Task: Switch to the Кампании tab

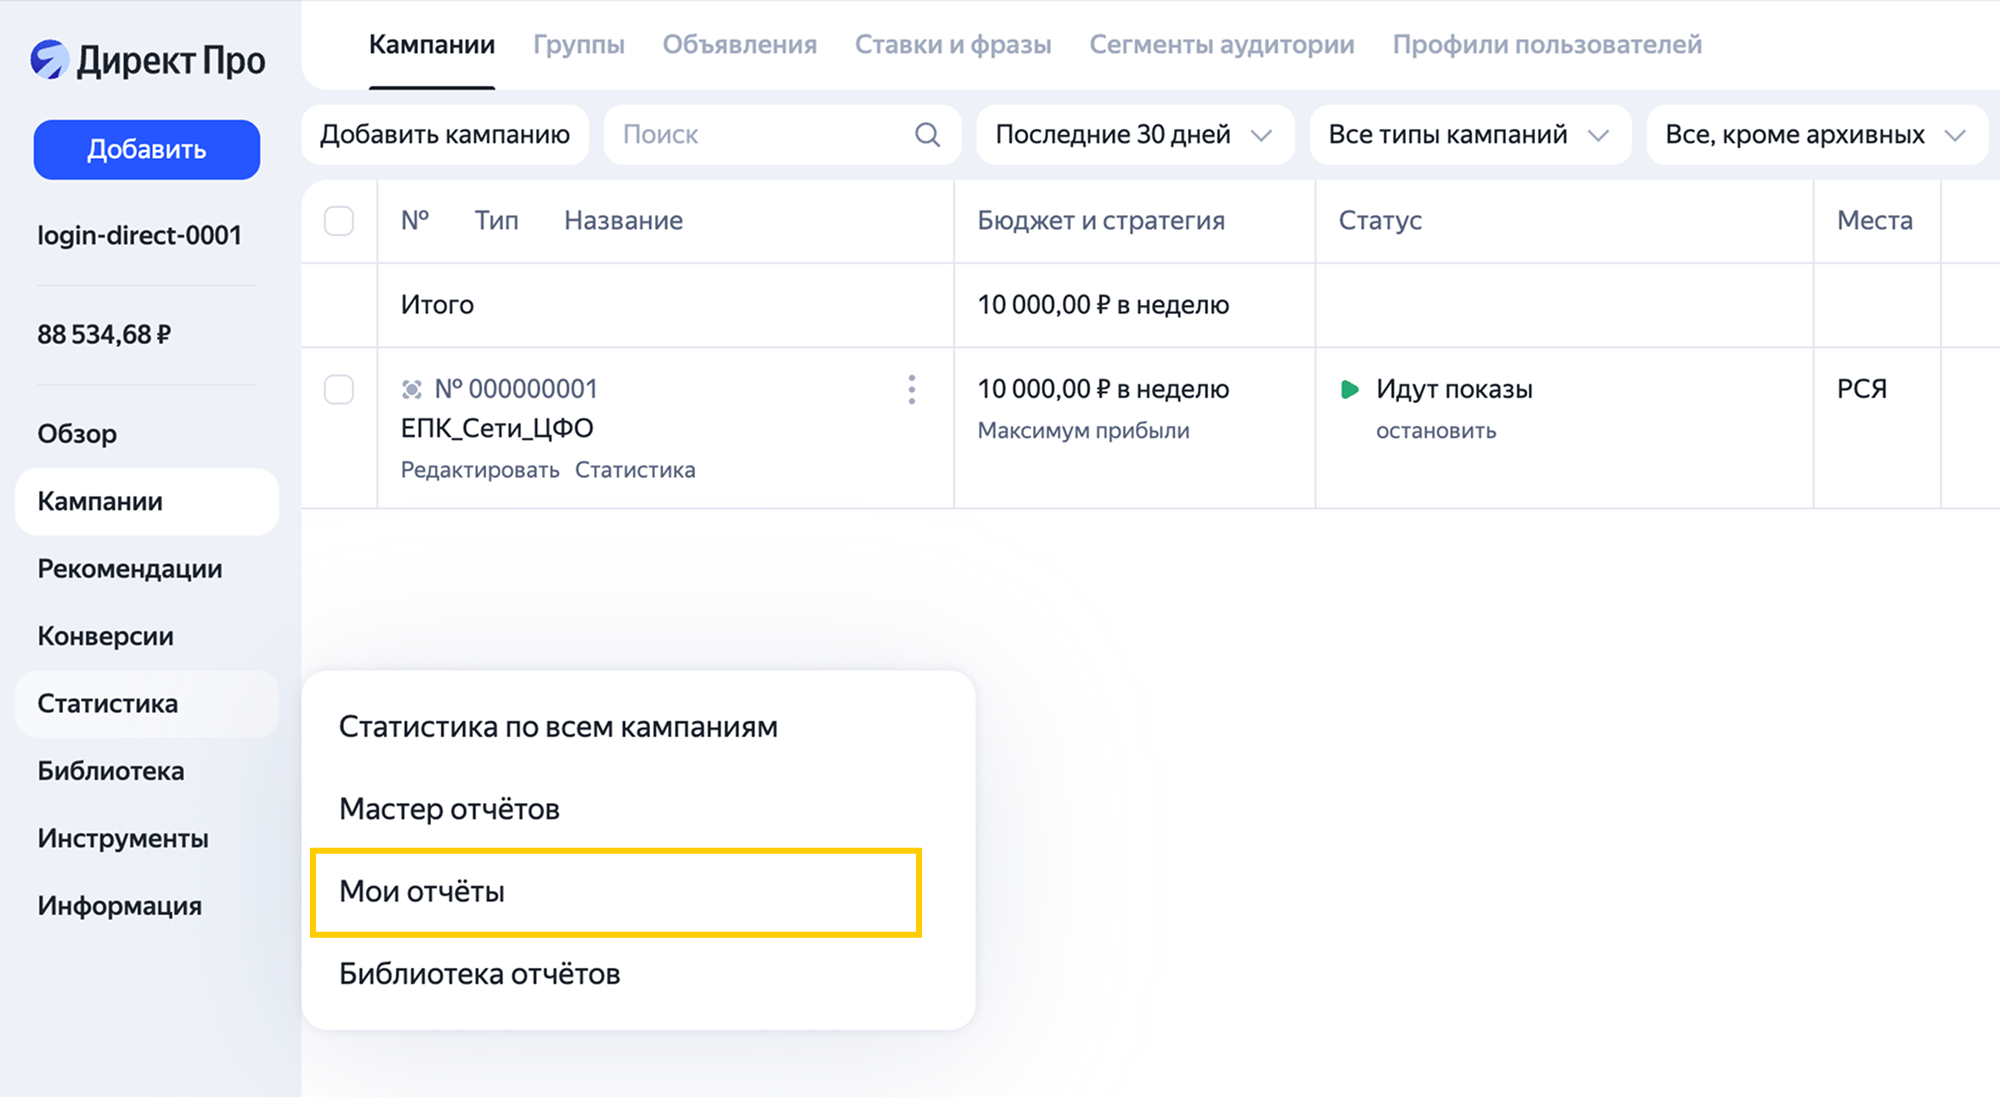Action: (432, 44)
